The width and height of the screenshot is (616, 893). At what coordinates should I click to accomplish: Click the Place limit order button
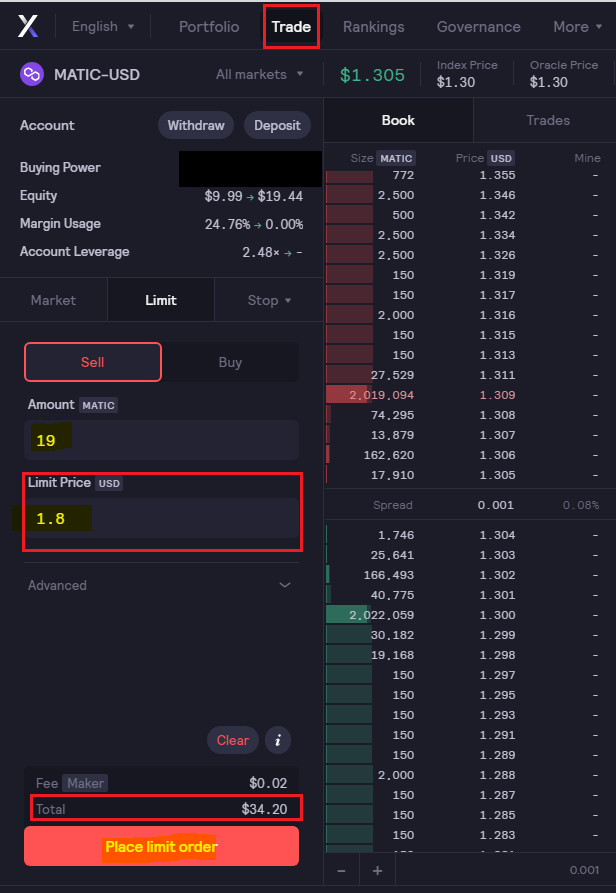coord(161,846)
